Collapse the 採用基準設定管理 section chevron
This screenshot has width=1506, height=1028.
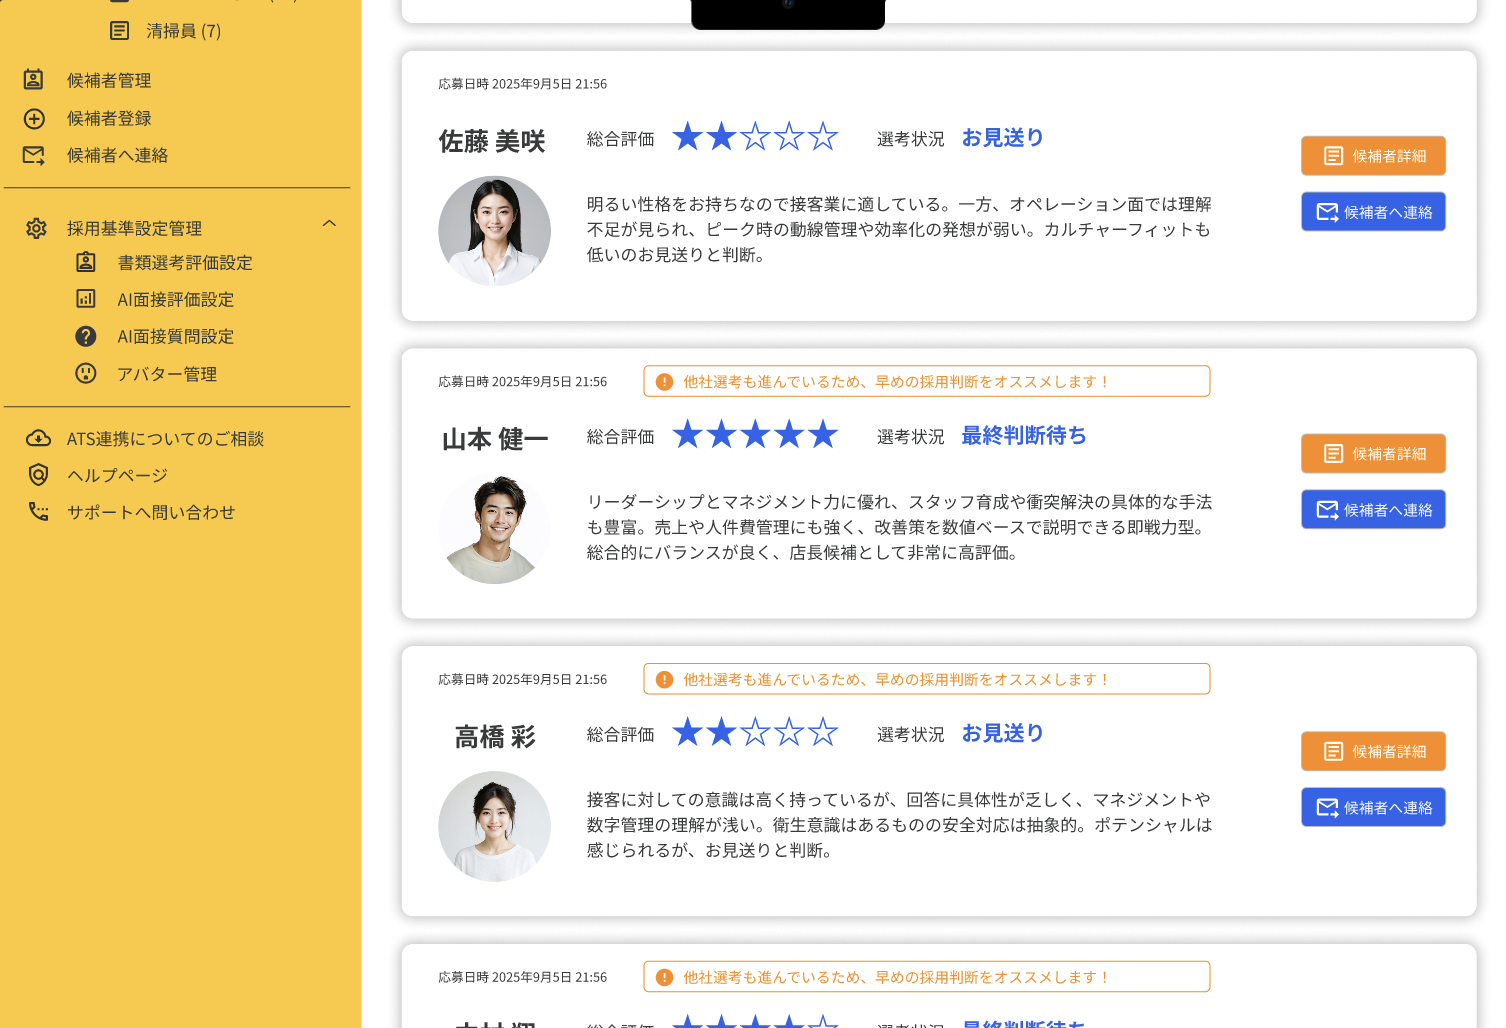tap(330, 222)
